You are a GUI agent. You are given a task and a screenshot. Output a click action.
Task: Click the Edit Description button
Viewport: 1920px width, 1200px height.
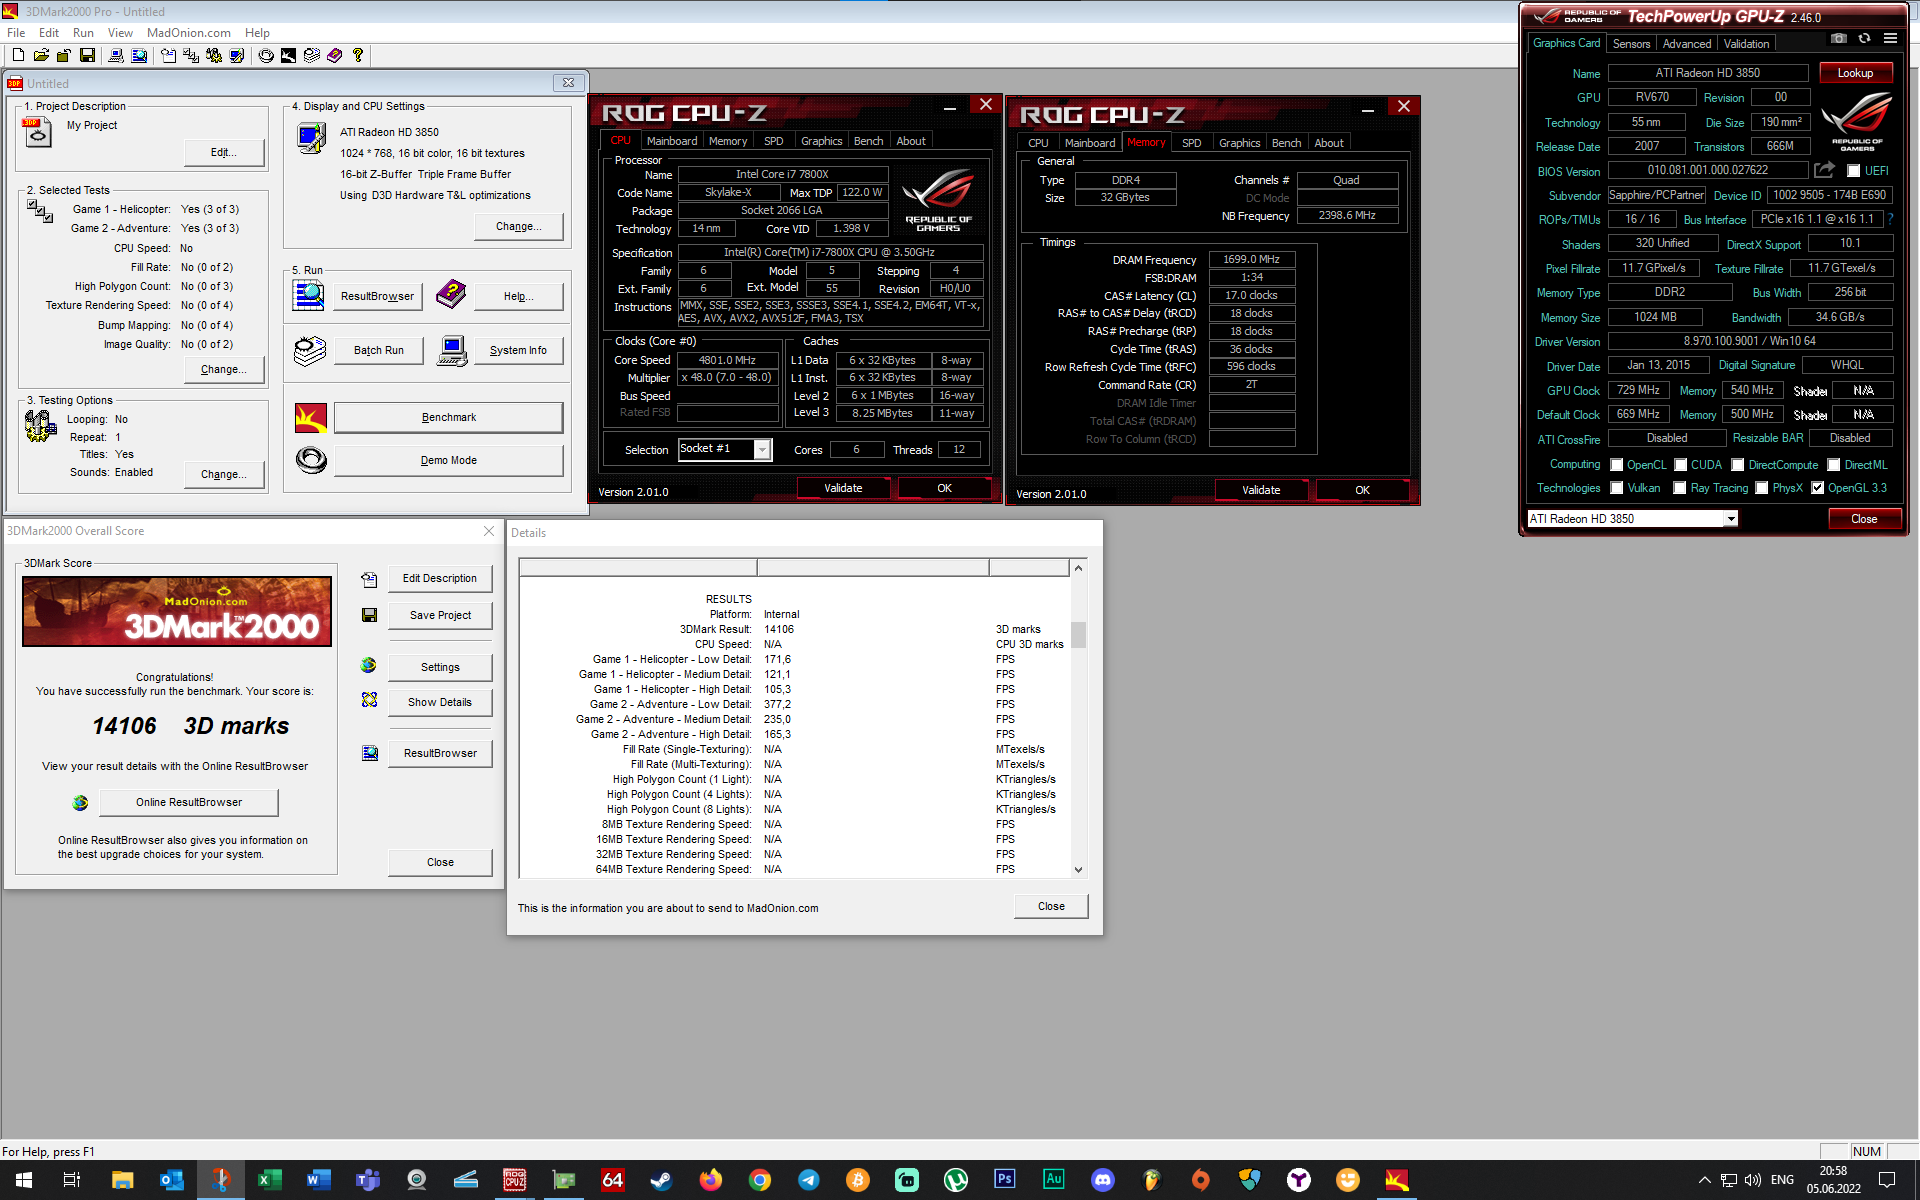point(440,578)
